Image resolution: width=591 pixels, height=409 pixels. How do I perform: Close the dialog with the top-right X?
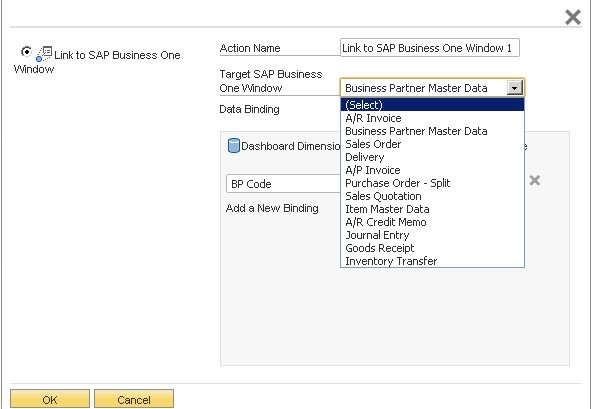(x=573, y=17)
